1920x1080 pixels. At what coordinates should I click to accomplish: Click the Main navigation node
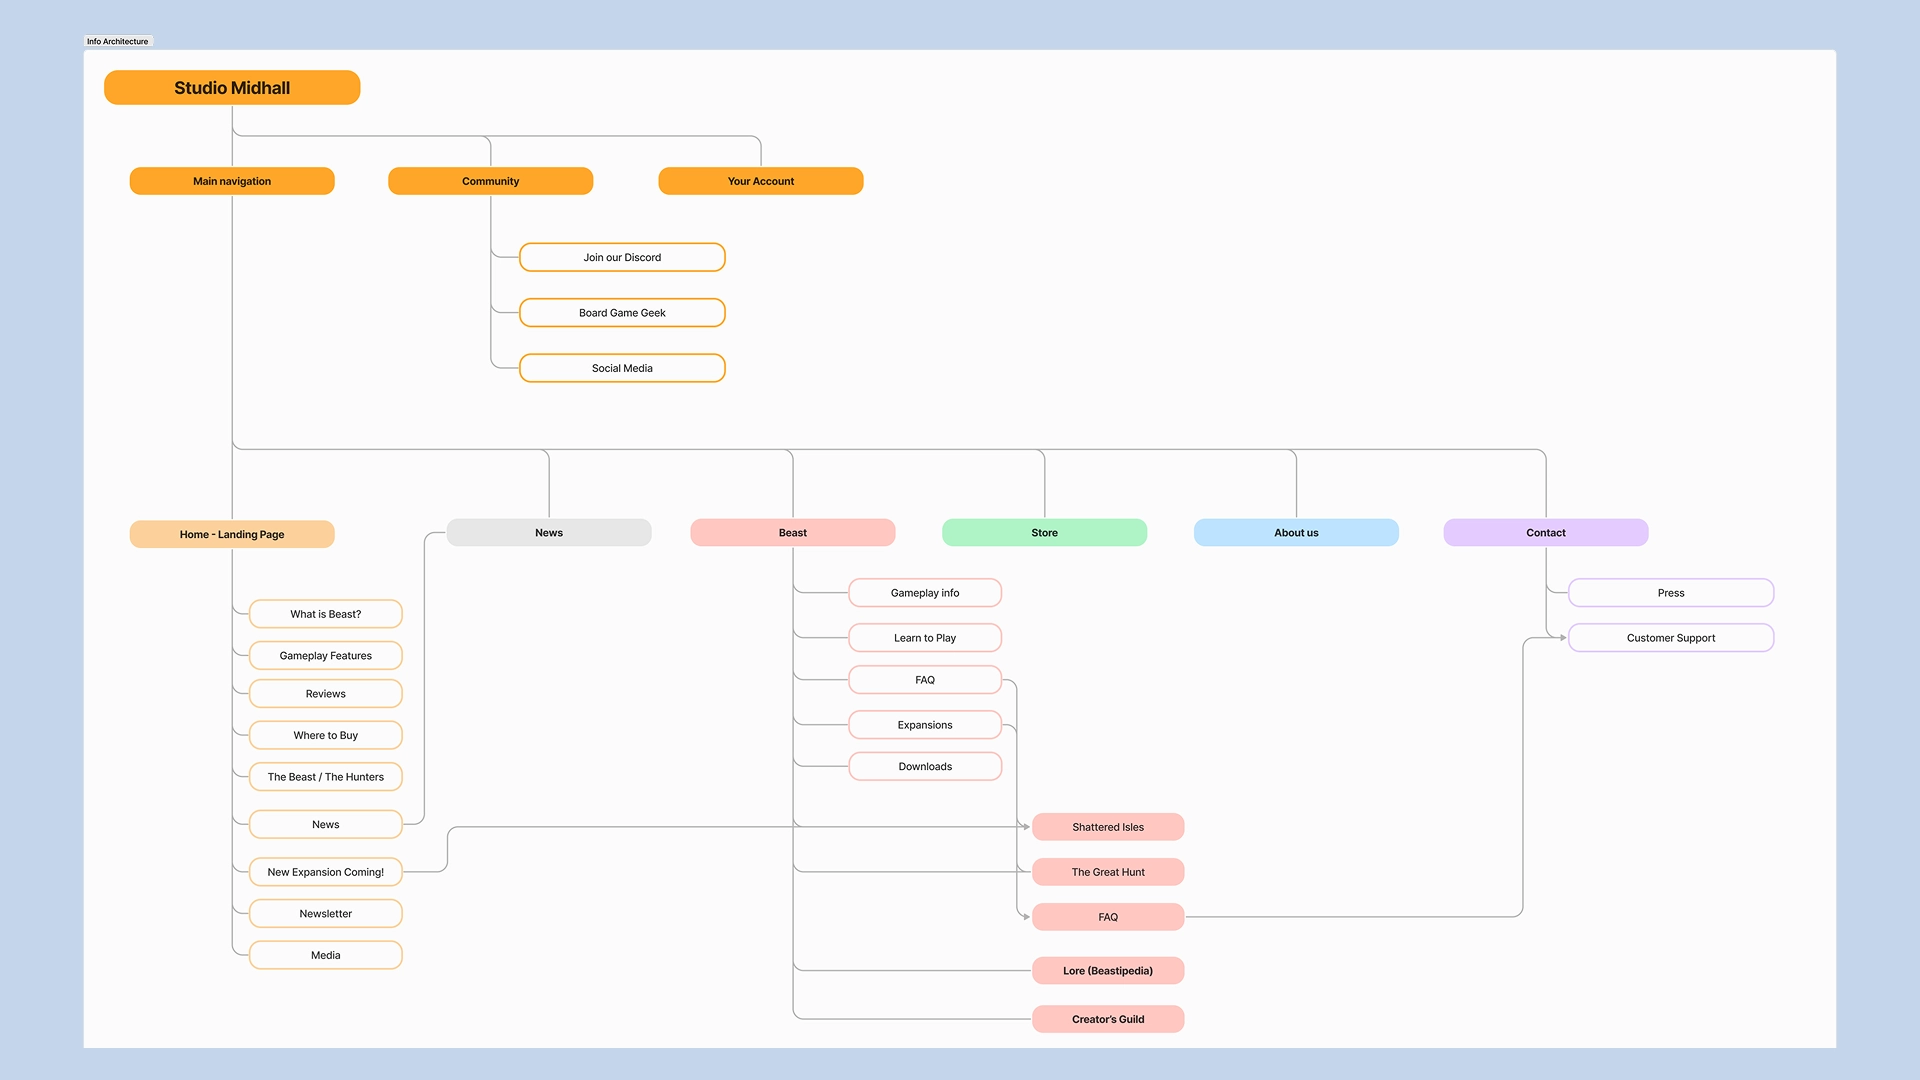231,181
